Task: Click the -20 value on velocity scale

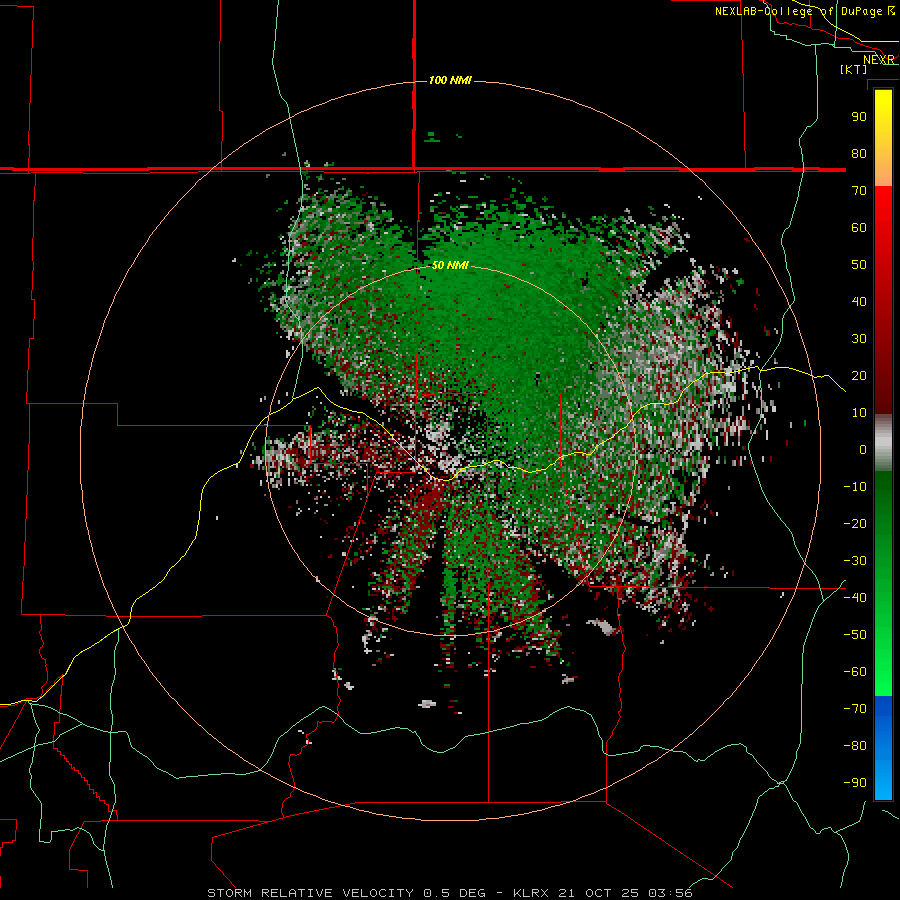Action: point(855,523)
